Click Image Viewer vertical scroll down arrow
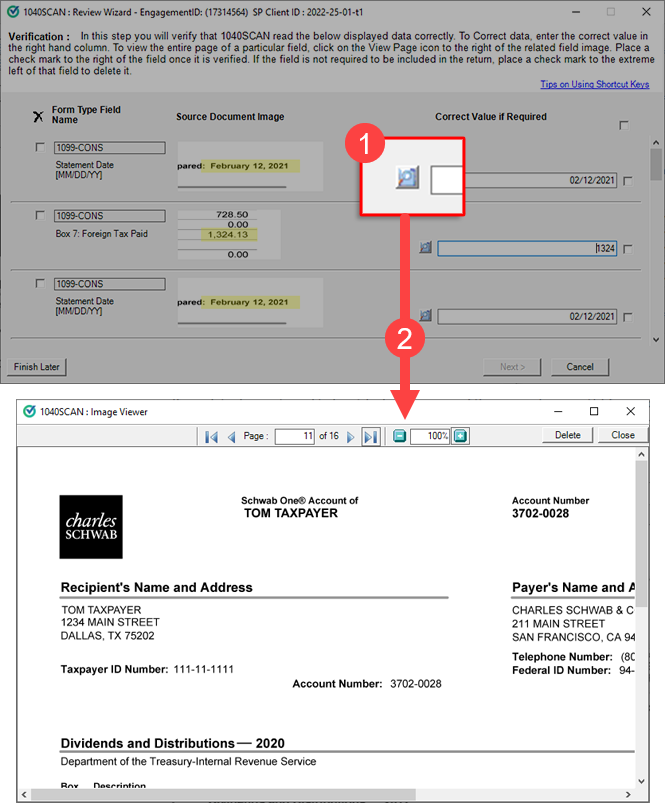 (x=641, y=781)
